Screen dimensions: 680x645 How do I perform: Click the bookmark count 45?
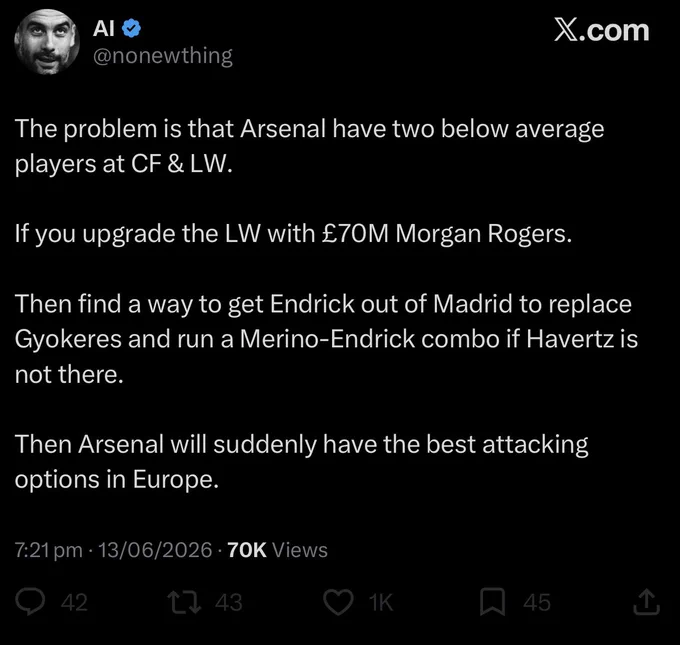pyautogui.click(x=537, y=602)
